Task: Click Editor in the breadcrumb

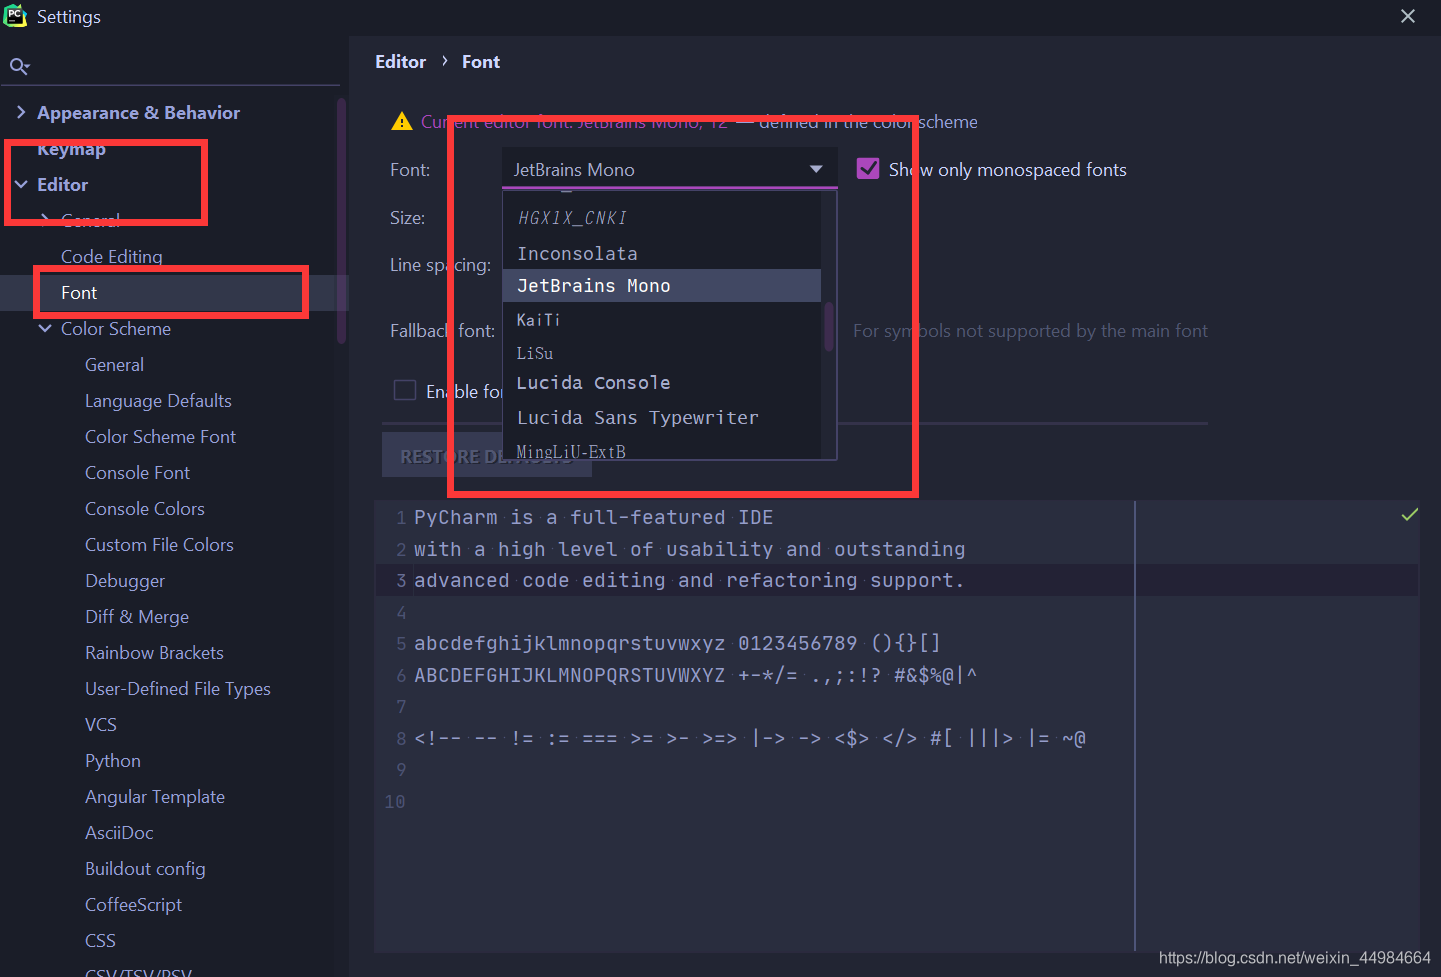Action: [x=400, y=62]
